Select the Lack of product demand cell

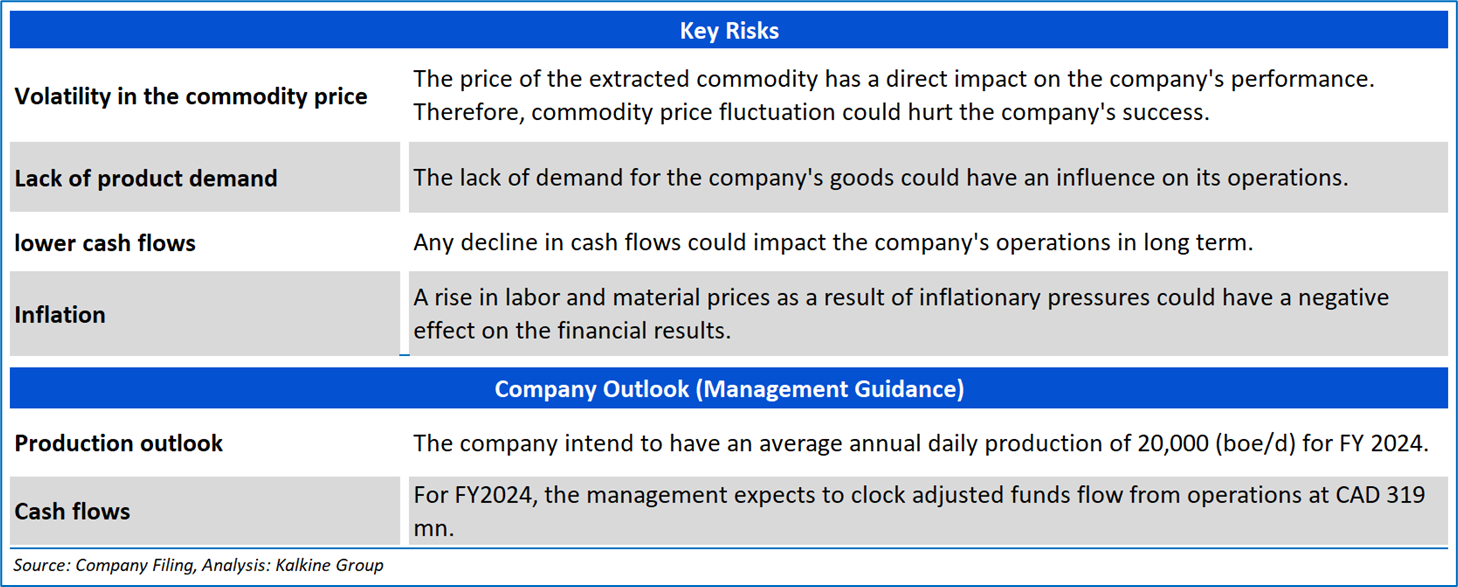tap(146, 179)
